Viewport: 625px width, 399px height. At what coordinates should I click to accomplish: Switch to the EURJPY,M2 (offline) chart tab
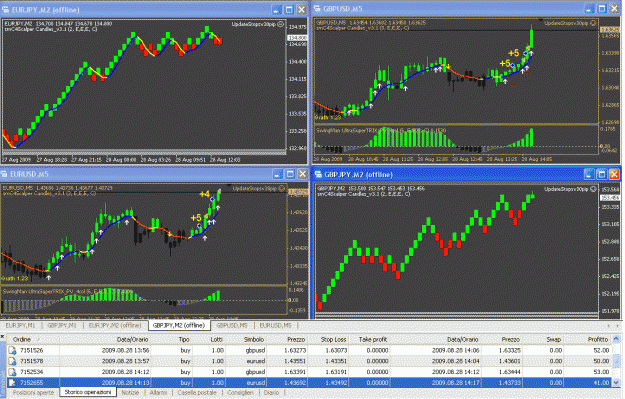pyautogui.click(x=115, y=326)
